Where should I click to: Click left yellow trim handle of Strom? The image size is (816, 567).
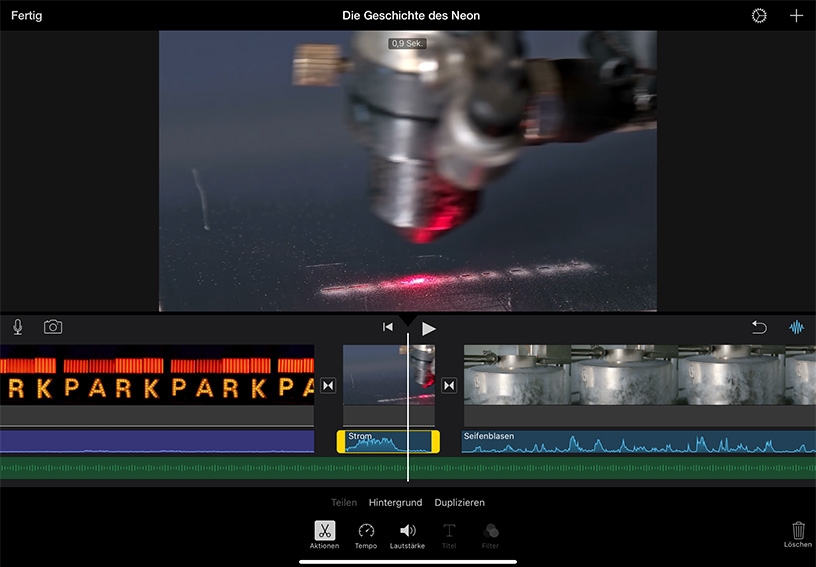(341, 442)
